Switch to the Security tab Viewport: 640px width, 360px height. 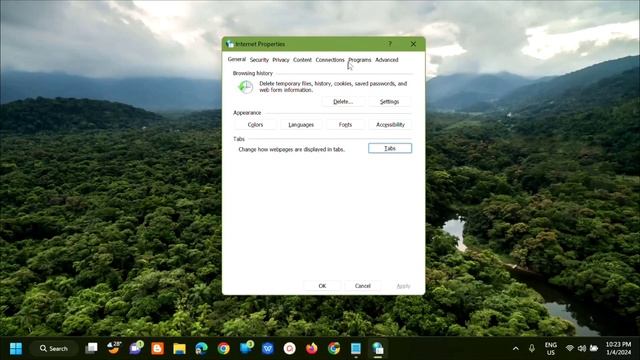tap(259, 60)
